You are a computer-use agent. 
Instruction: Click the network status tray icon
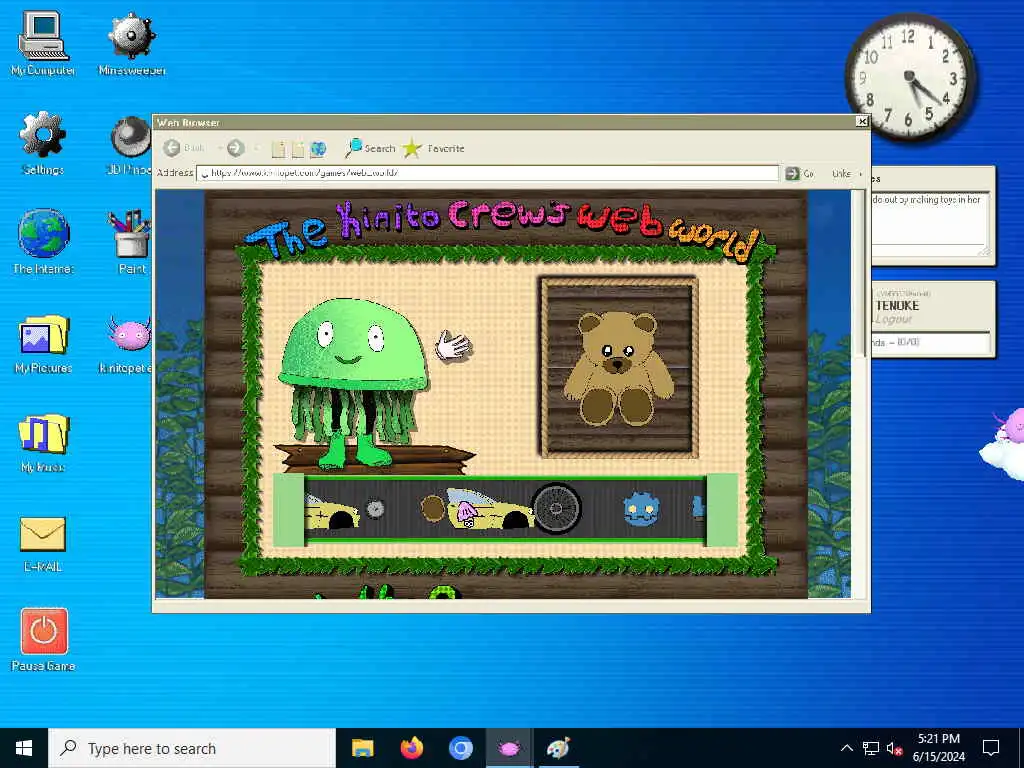871,748
